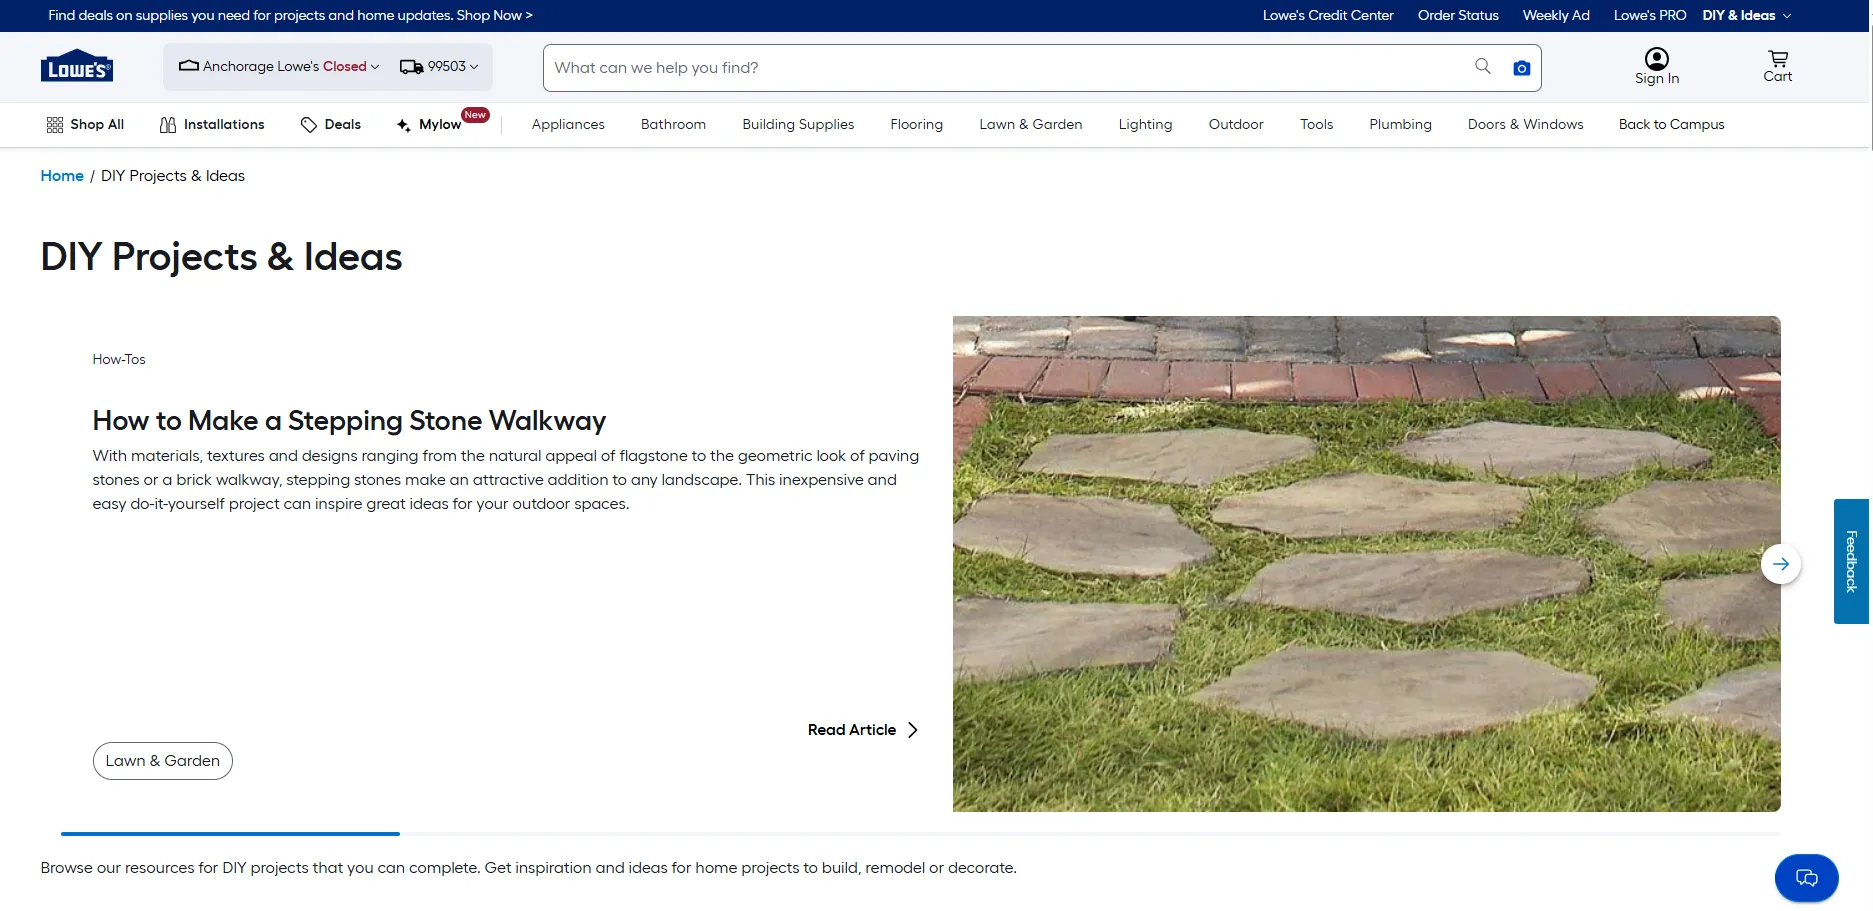The width and height of the screenshot is (1873, 911).
Task: Open Shop All grid icon
Action: [x=55, y=124]
